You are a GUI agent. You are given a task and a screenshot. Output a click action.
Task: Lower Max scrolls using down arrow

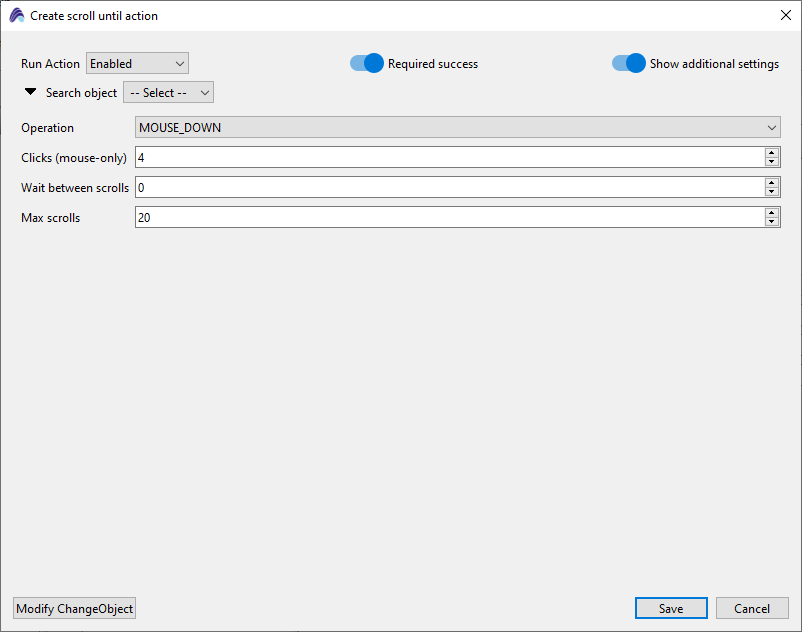[771, 222]
